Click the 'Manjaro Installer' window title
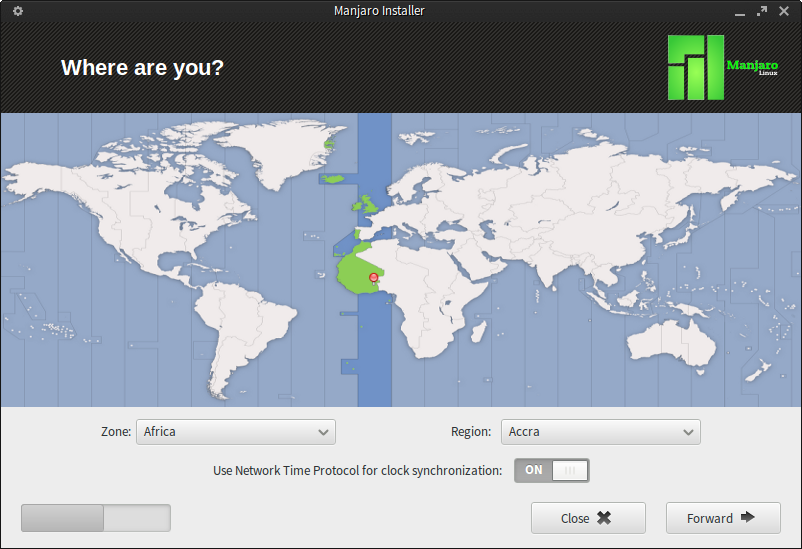 (379, 11)
